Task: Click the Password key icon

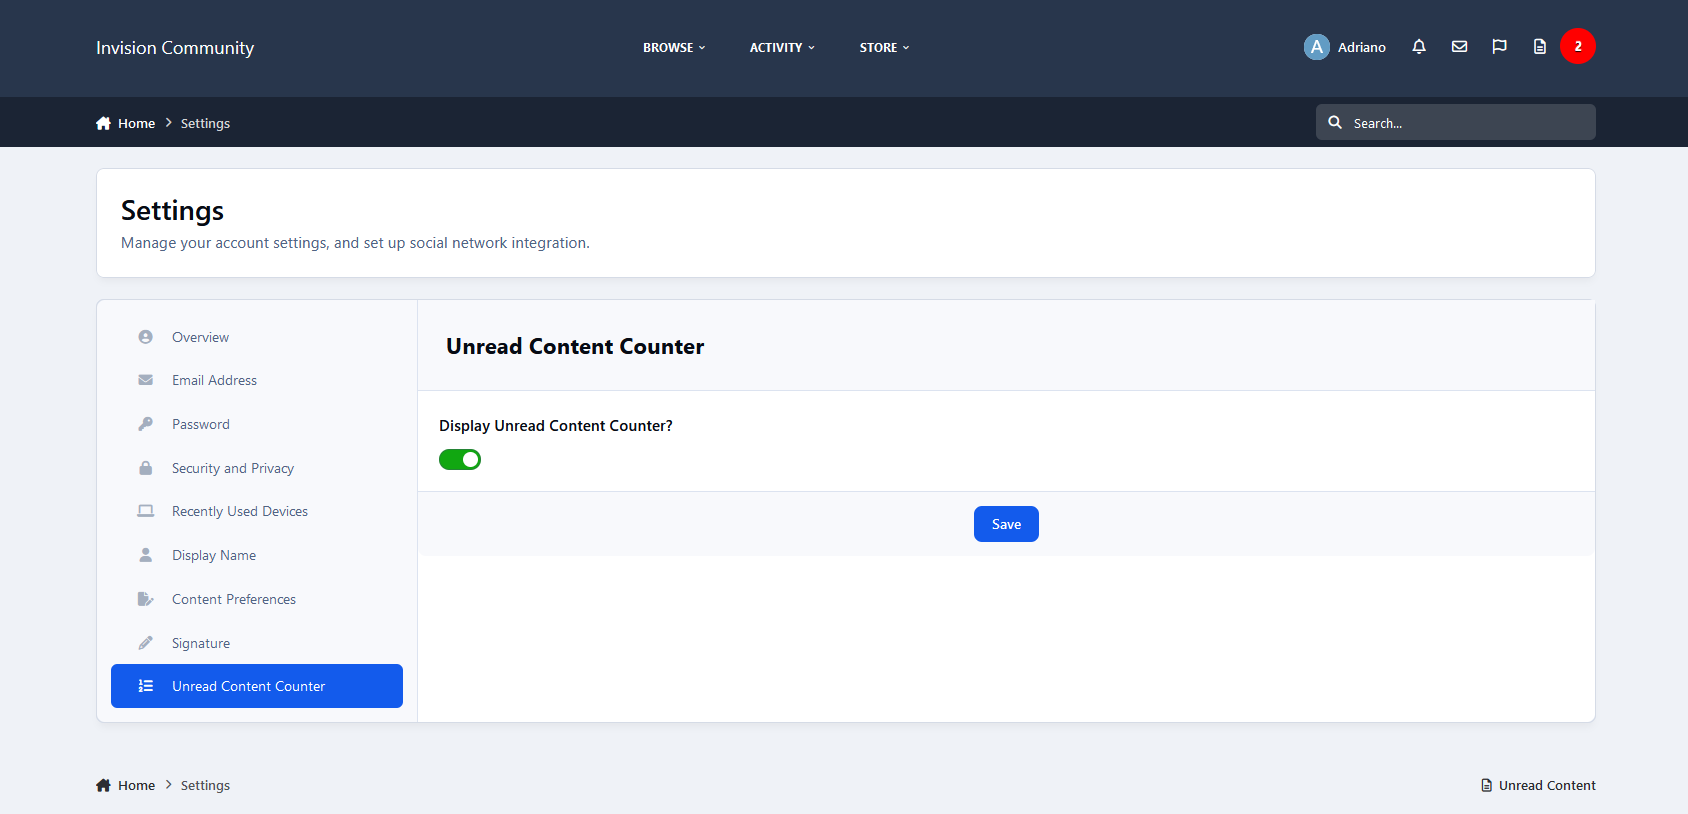Action: click(x=146, y=424)
